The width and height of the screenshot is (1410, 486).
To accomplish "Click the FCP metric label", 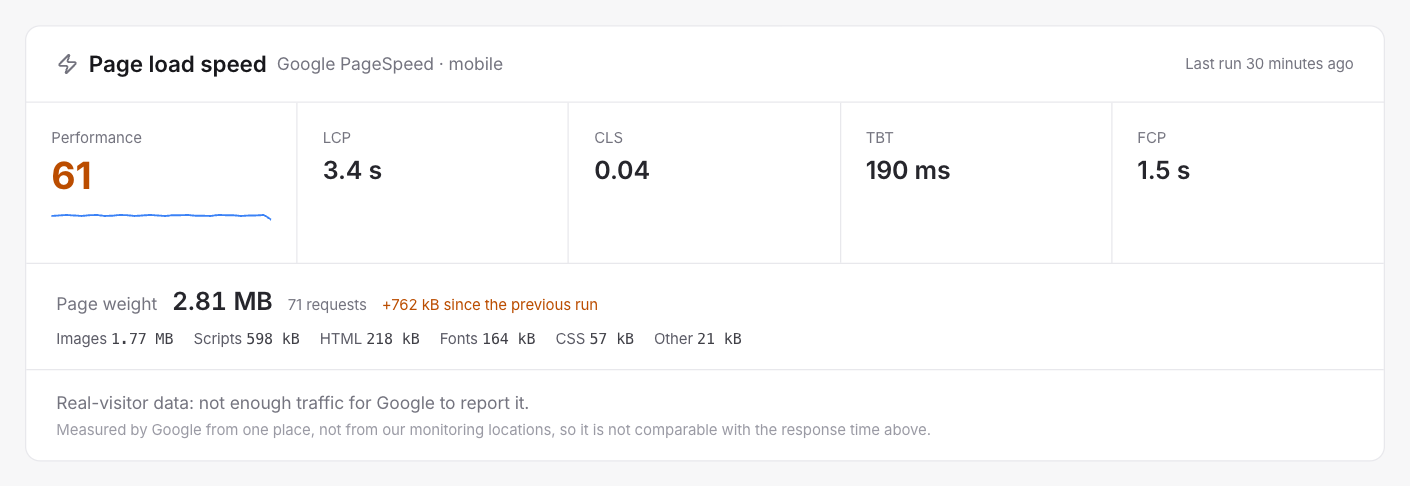I will click(1152, 138).
